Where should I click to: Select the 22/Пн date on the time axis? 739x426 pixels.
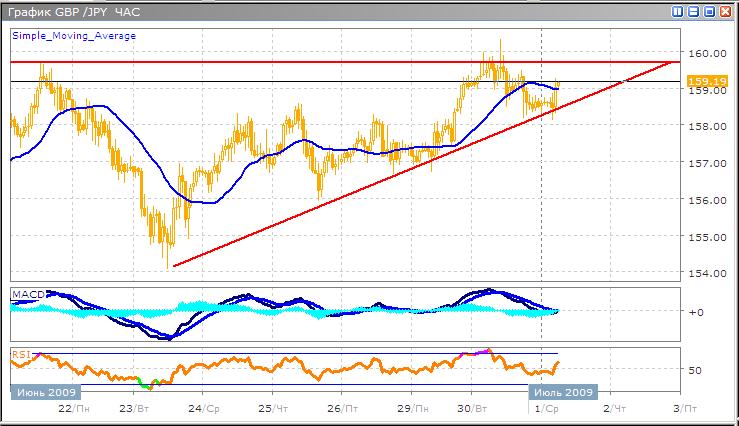click(71, 409)
